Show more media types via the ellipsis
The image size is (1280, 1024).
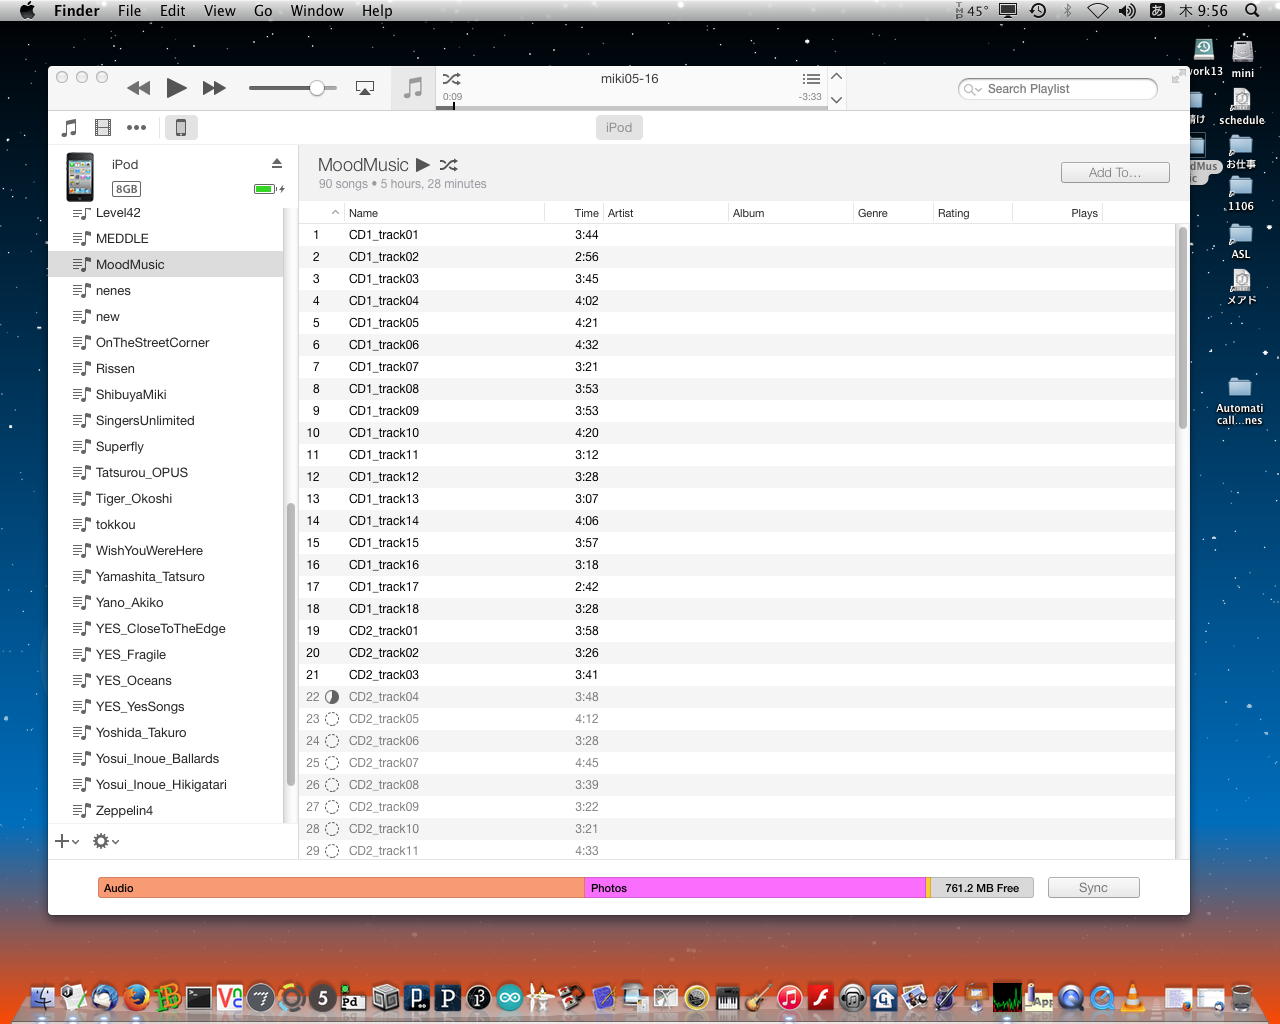point(136,127)
